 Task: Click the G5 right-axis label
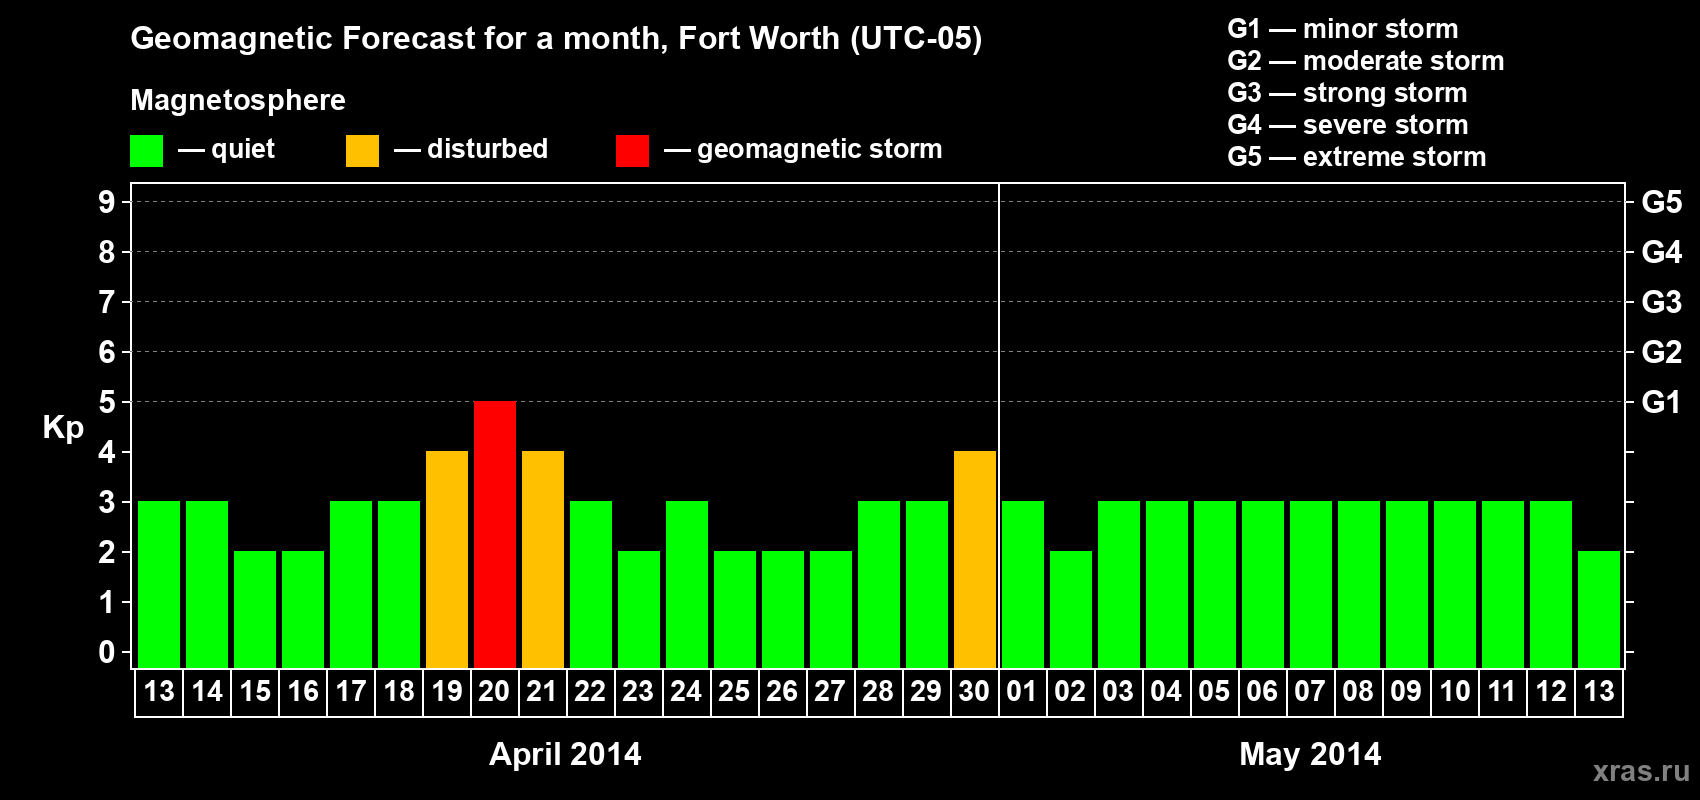click(x=1661, y=202)
